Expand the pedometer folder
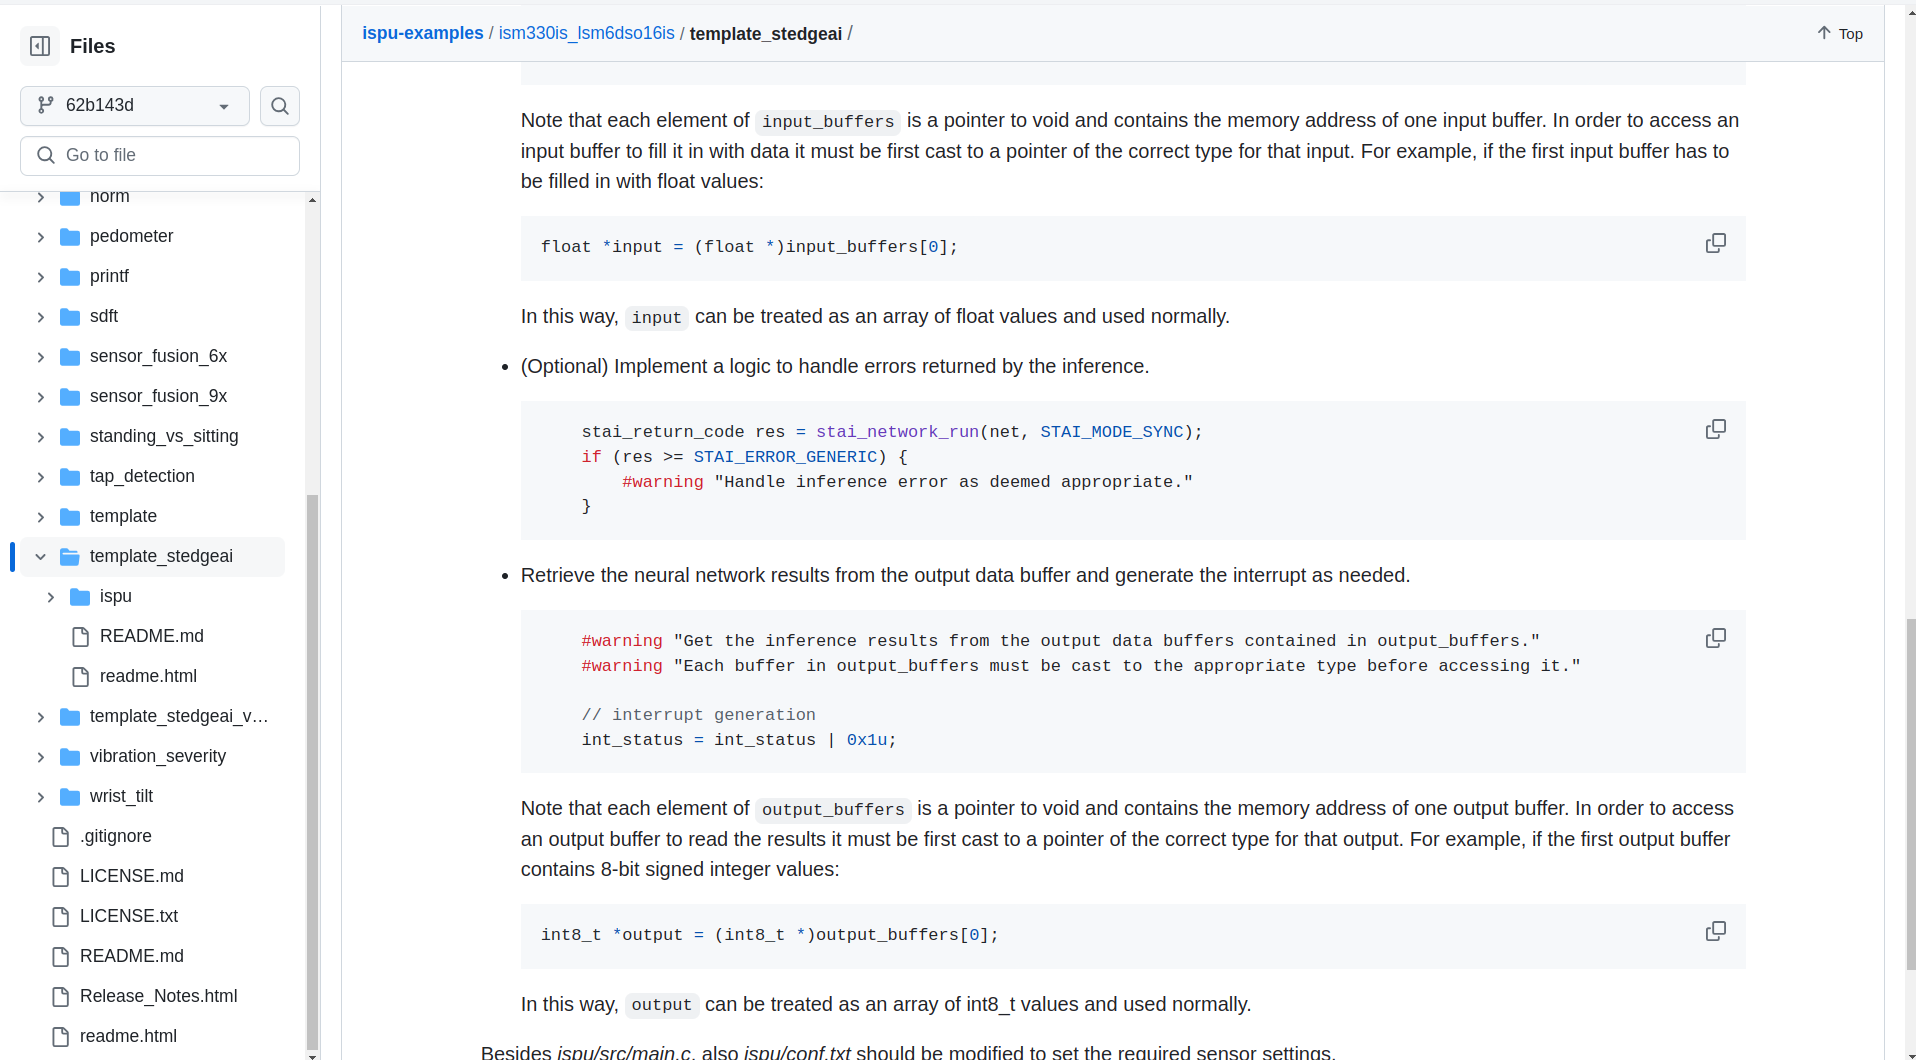This screenshot has width=1916, height=1060. coord(40,236)
